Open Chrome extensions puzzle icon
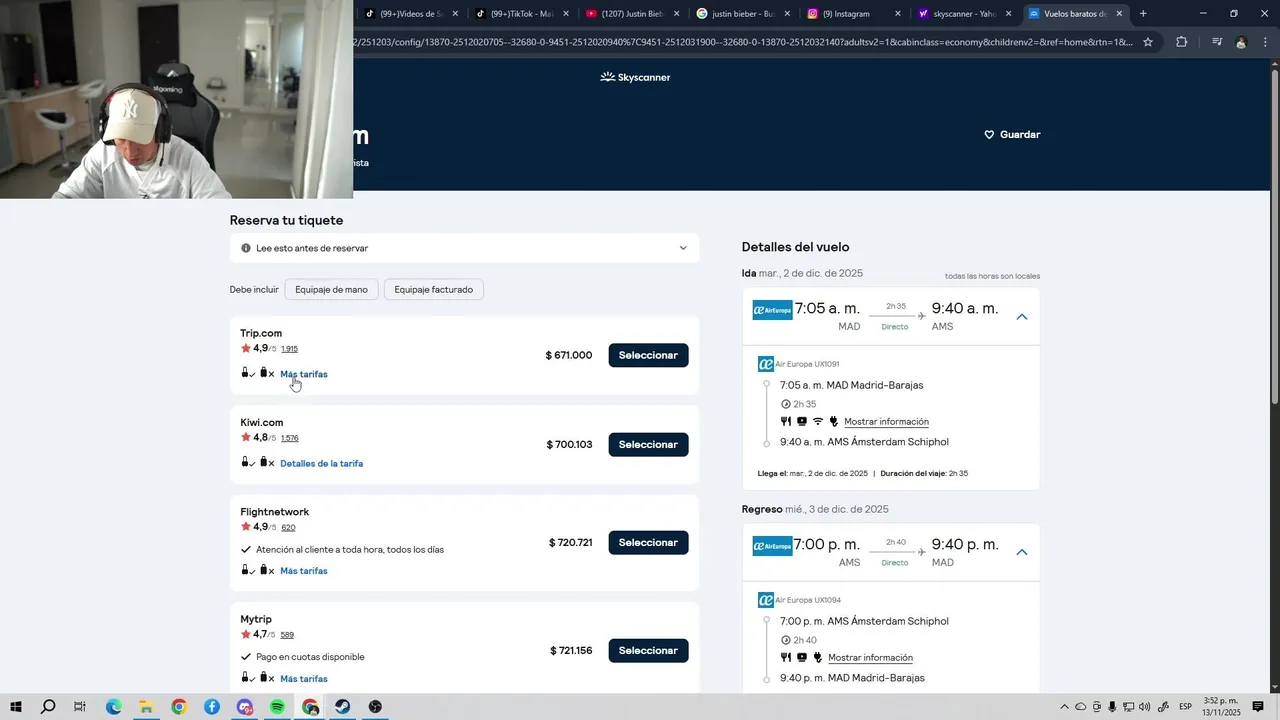The height and width of the screenshot is (720, 1280). [1181, 42]
